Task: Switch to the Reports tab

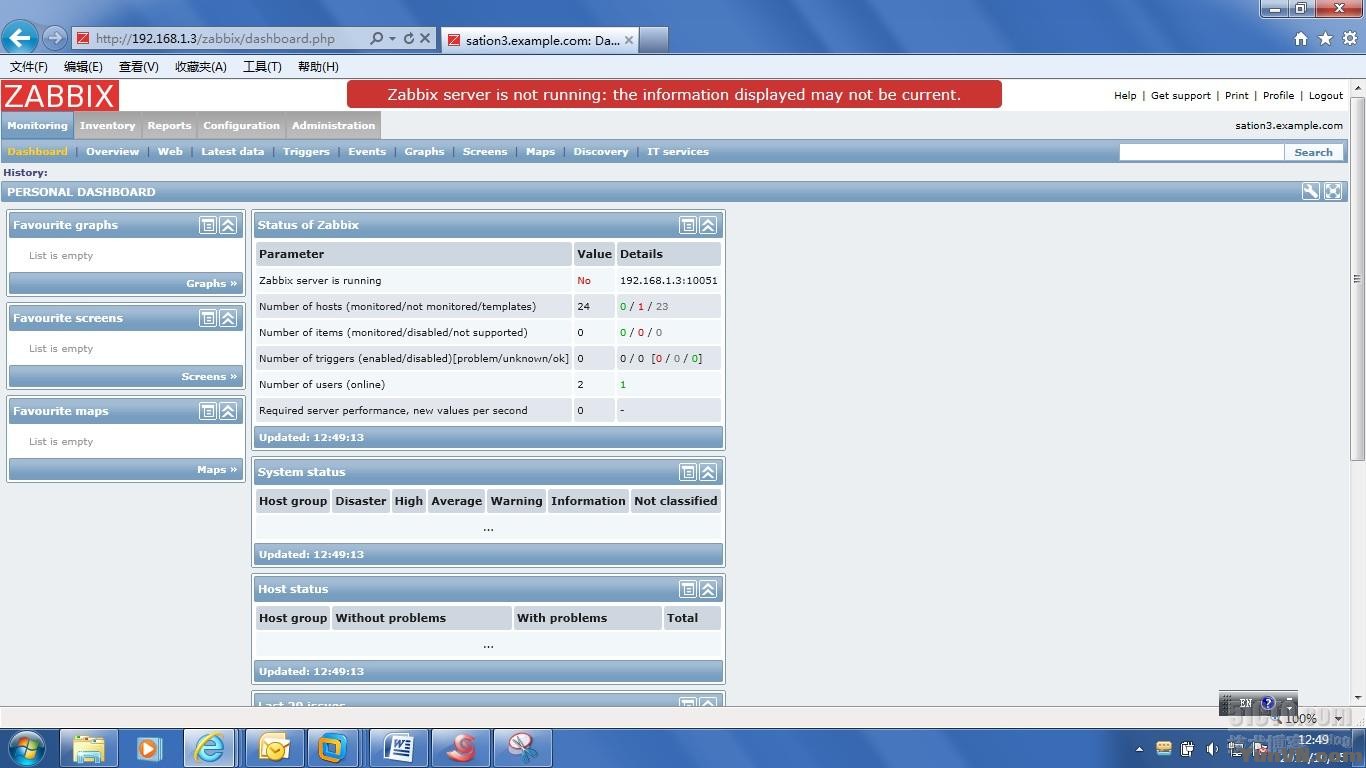Action: click(x=169, y=125)
